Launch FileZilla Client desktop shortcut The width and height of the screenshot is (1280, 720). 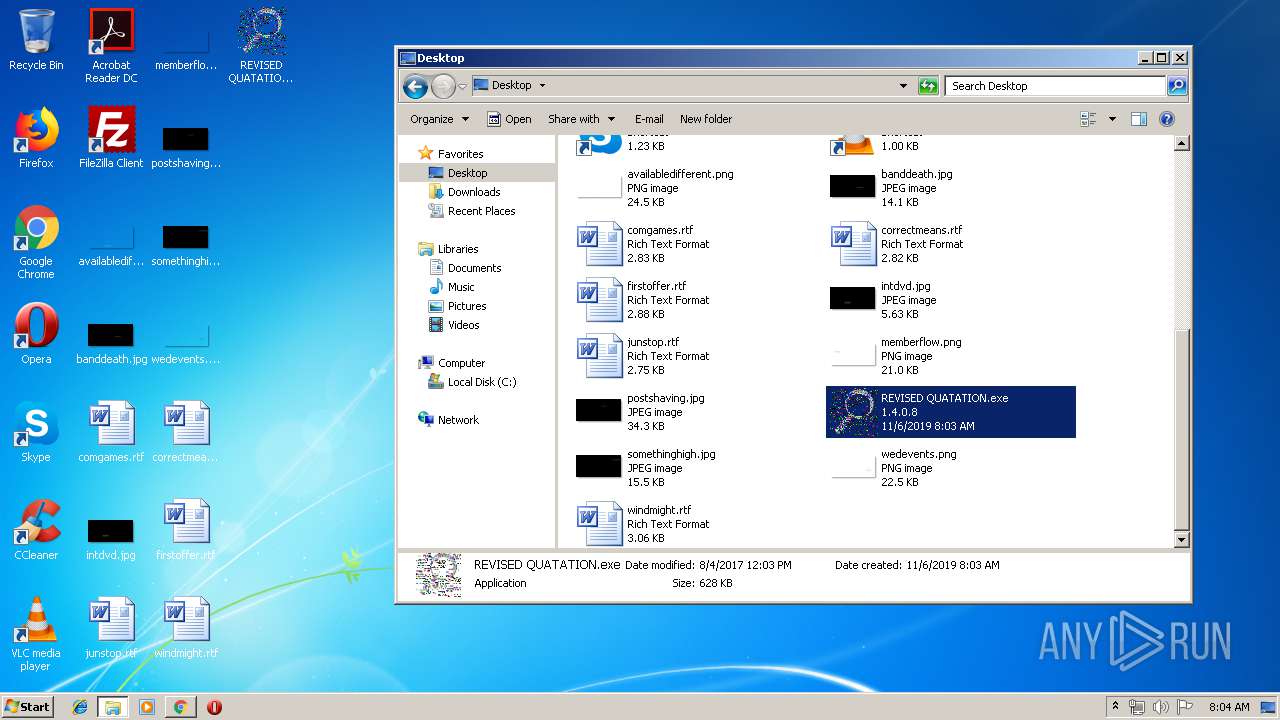point(111,138)
